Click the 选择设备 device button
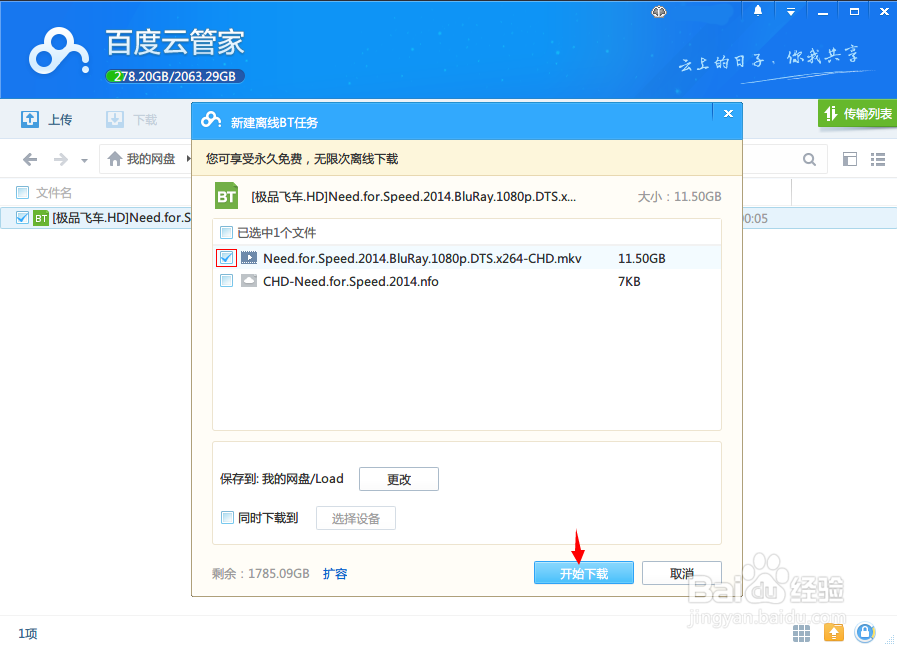 click(x=356, y=519)
